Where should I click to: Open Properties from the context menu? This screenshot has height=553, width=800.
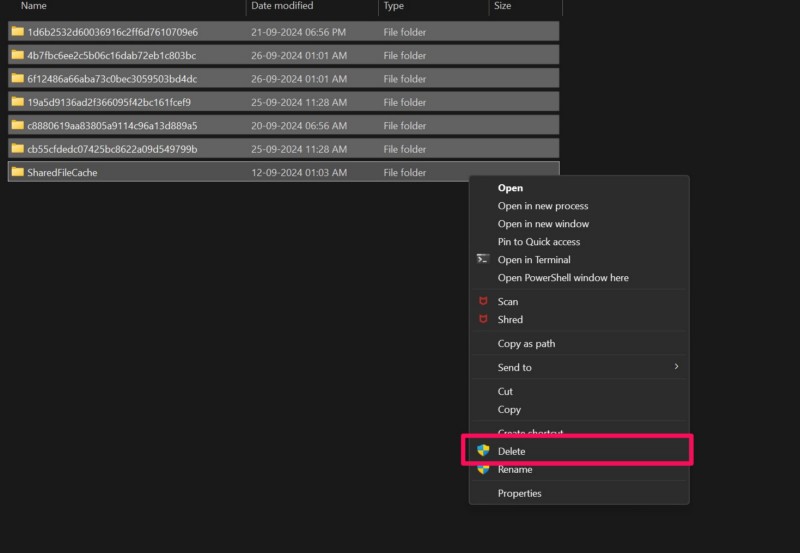(519, 493)
